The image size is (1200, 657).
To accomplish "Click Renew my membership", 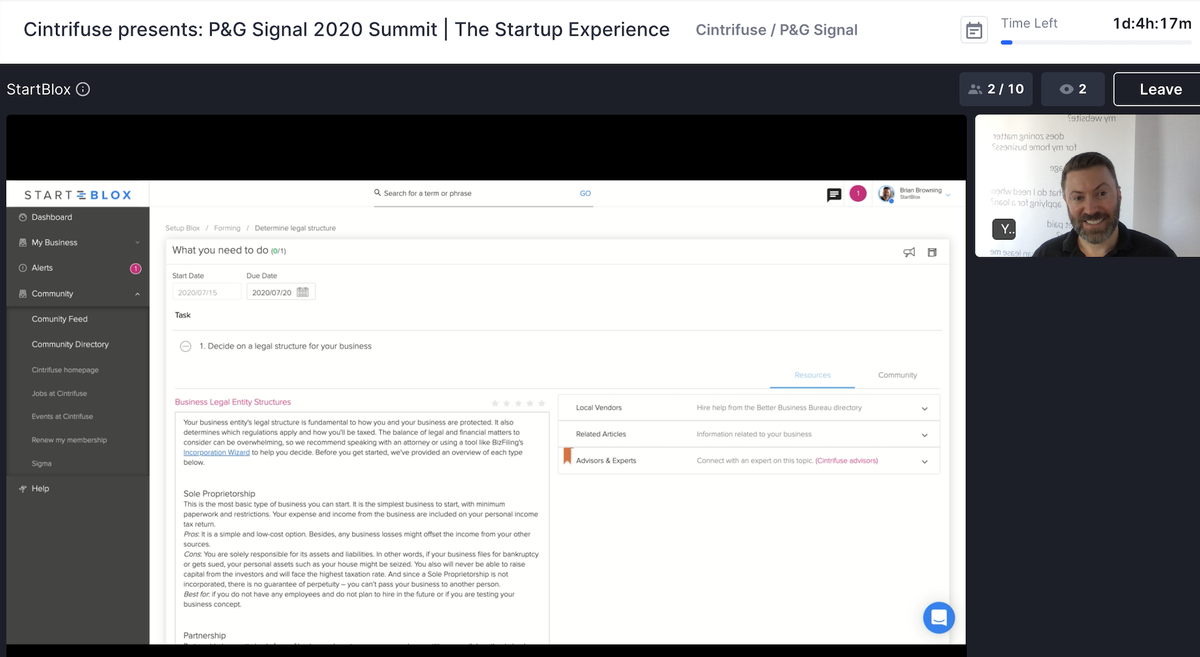I will coord(69,440).
